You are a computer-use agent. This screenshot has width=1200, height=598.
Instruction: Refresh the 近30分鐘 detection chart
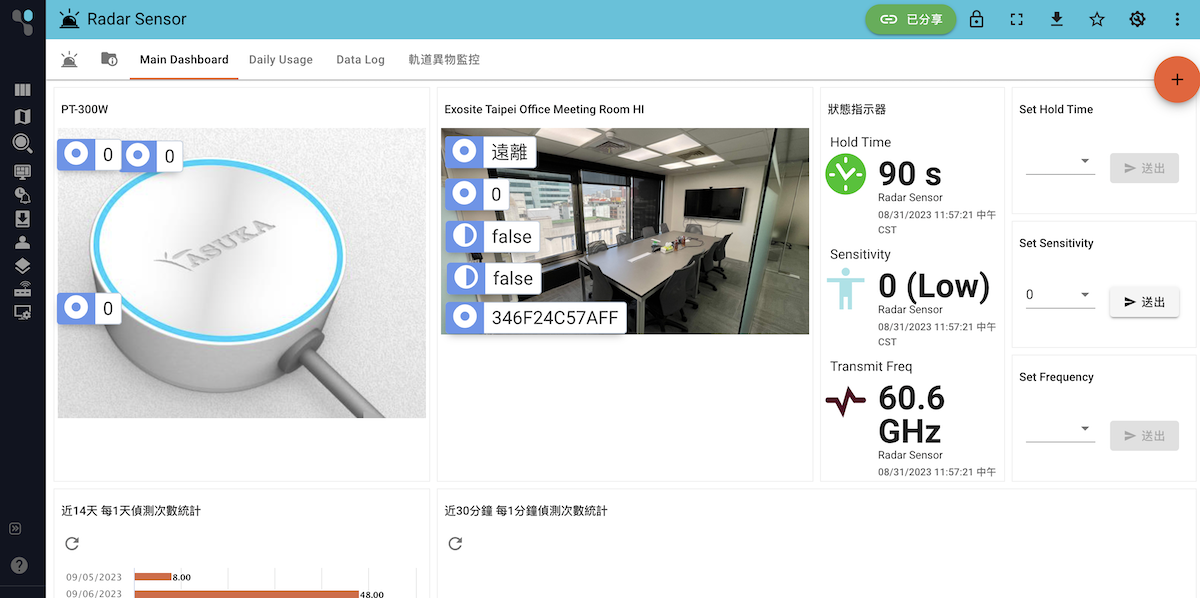455,544
